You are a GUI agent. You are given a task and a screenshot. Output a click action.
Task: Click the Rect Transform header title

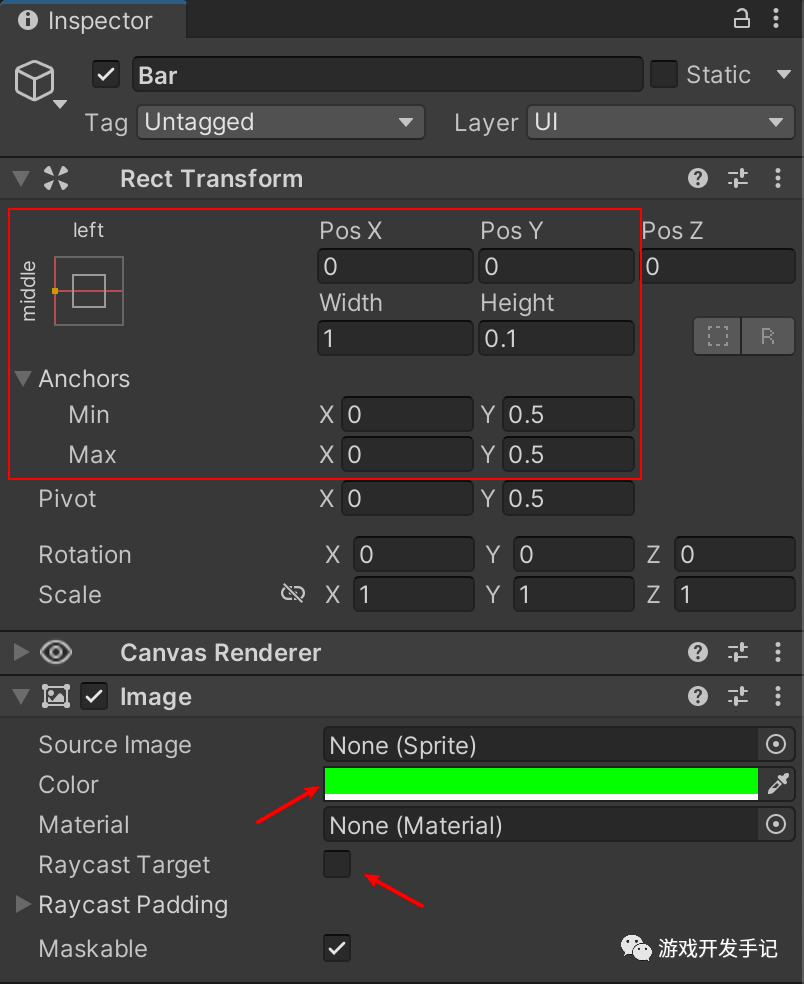pos(212,179)
